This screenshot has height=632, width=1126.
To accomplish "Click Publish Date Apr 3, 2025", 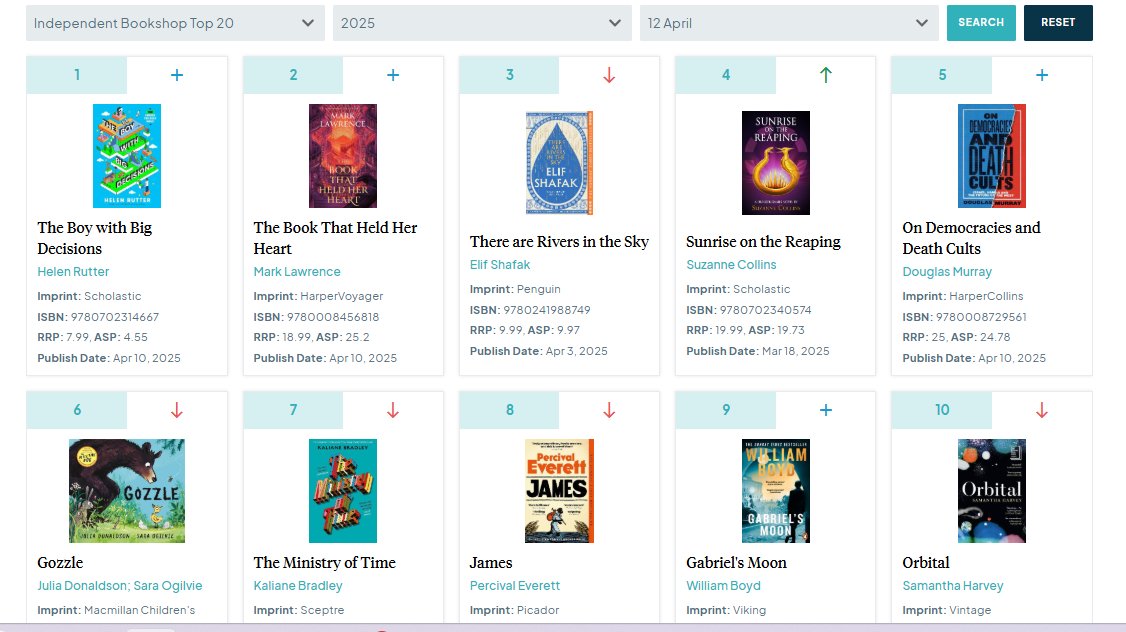I will (539, 351).
